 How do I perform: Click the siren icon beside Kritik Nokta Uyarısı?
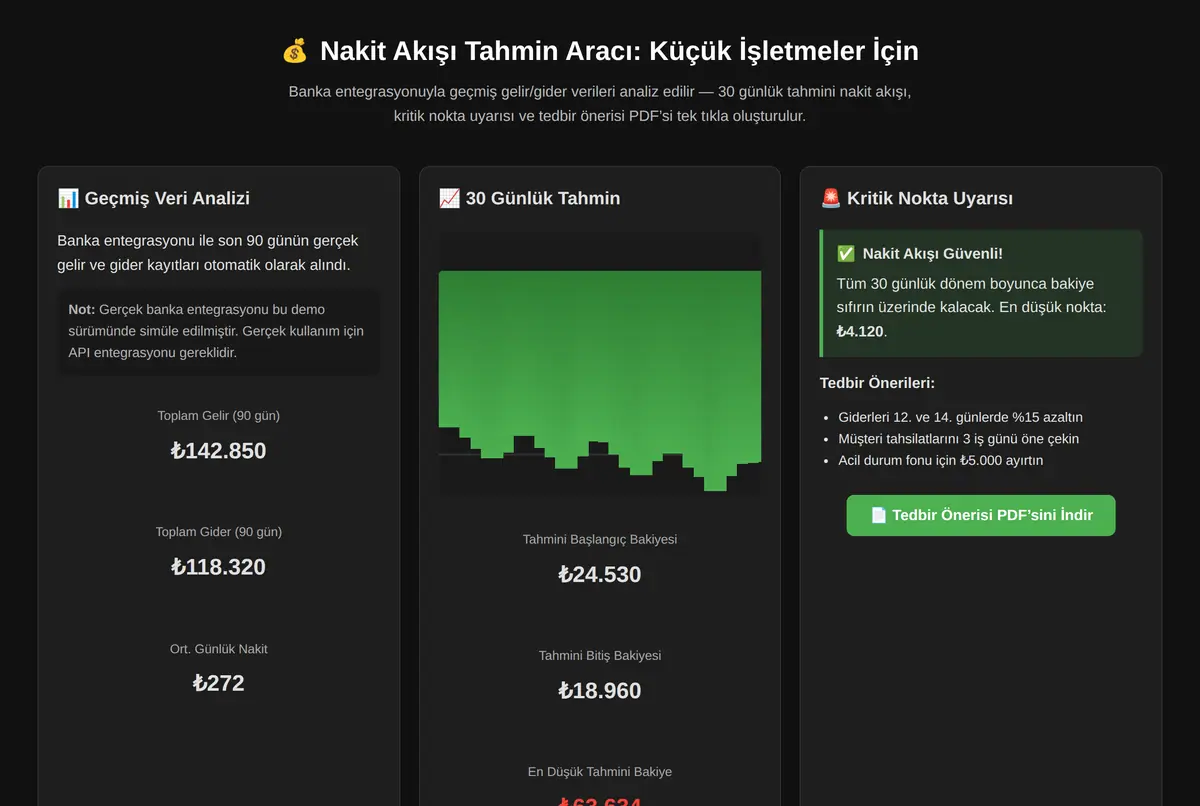coord(830,198)
